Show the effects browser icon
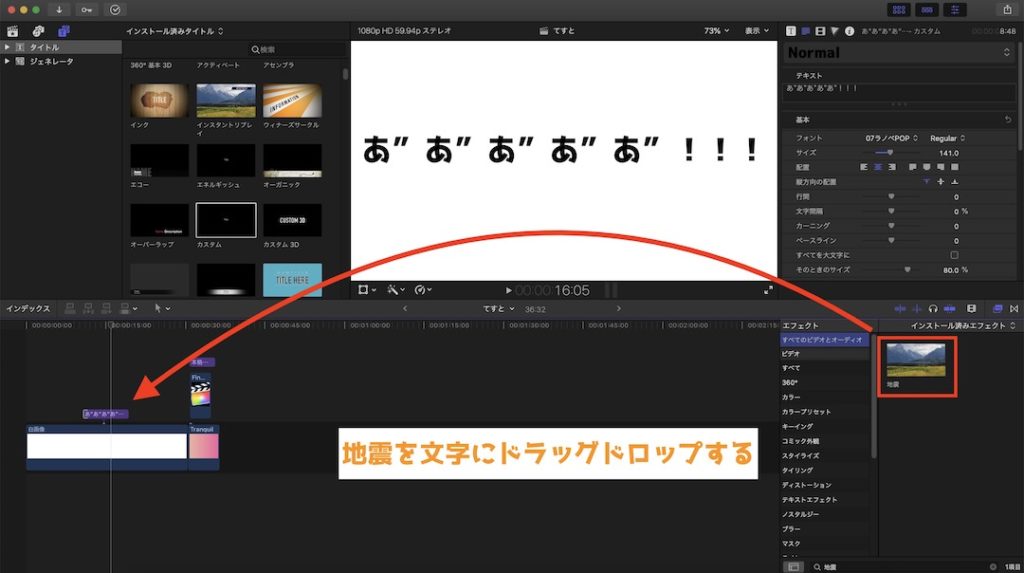Viewport: 1024px width, 573px height. point(997,308)
